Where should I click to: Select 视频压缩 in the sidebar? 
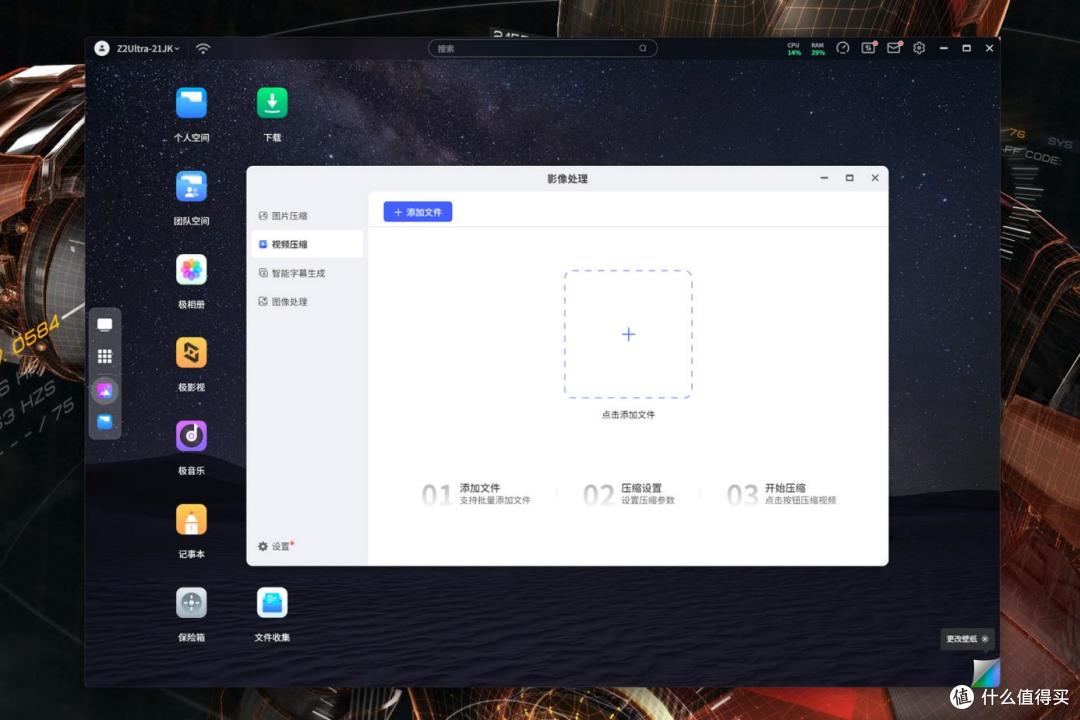point(307,244)
